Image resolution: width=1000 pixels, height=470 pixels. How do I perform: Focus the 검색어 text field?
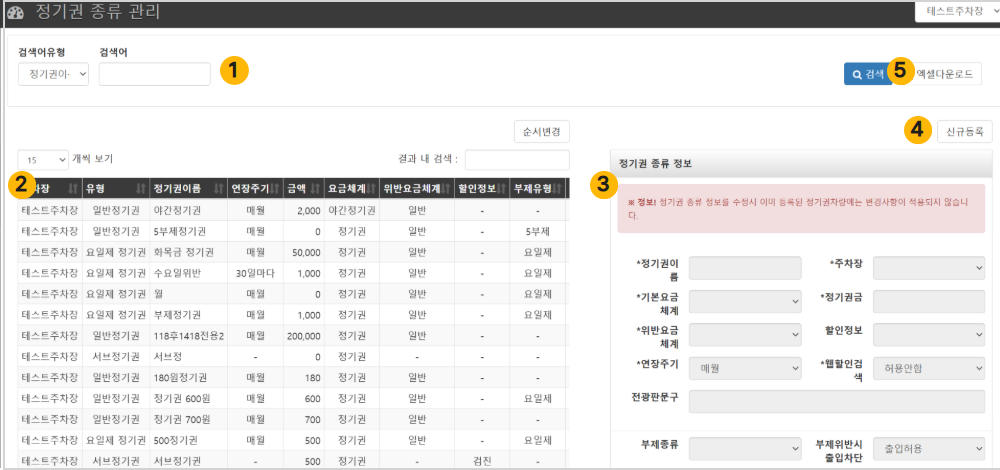(x=155, y=75)
